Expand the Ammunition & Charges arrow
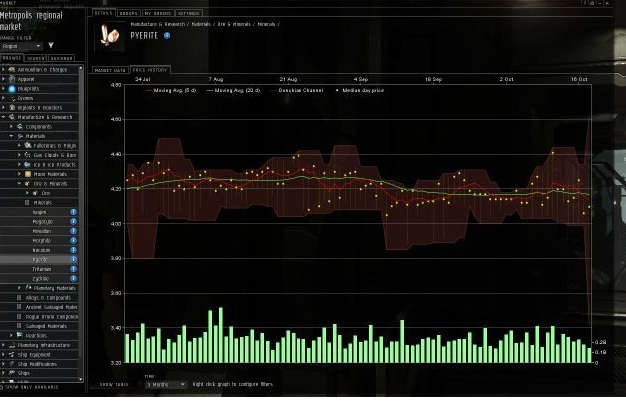 [3, 69]
